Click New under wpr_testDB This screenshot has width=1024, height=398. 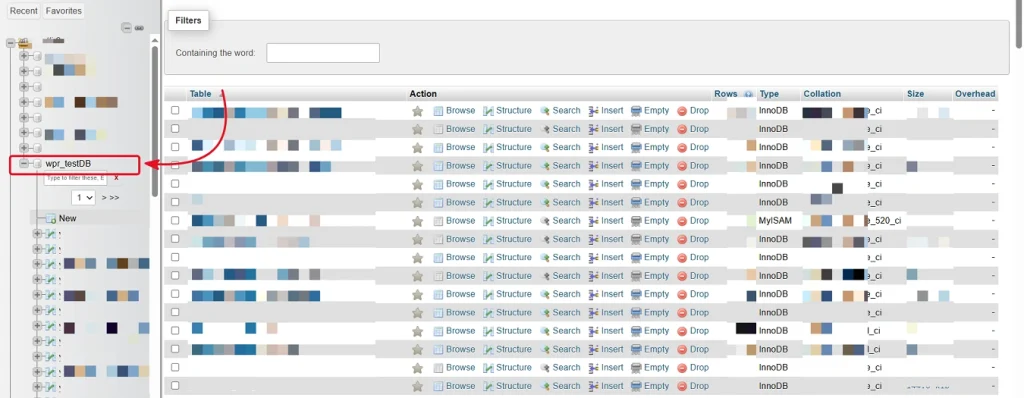67,218
